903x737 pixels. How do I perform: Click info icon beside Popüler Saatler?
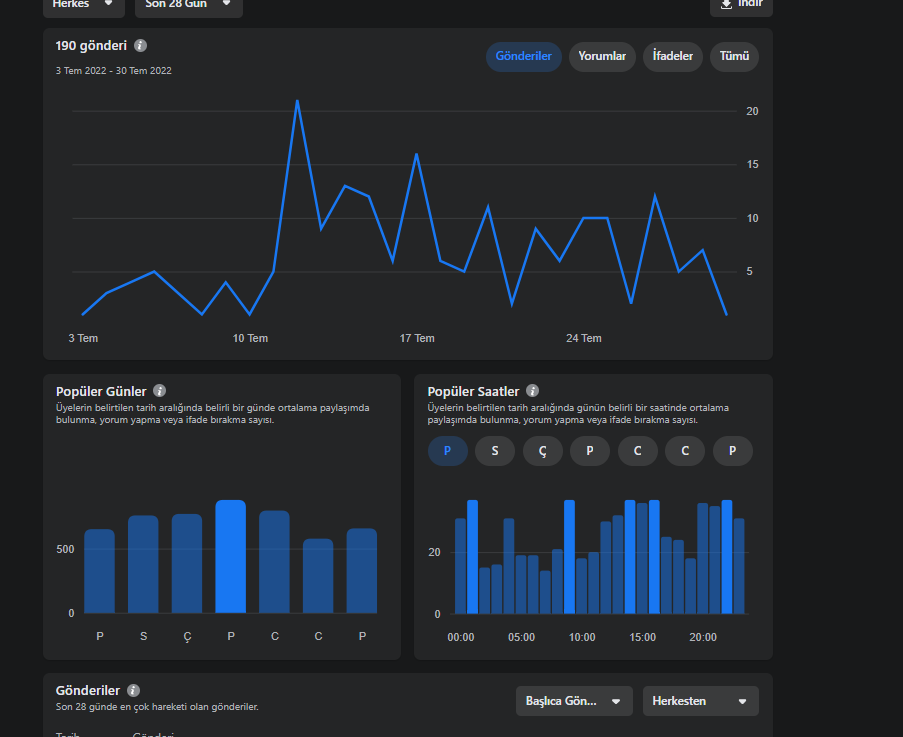click(x=533, y=391)
